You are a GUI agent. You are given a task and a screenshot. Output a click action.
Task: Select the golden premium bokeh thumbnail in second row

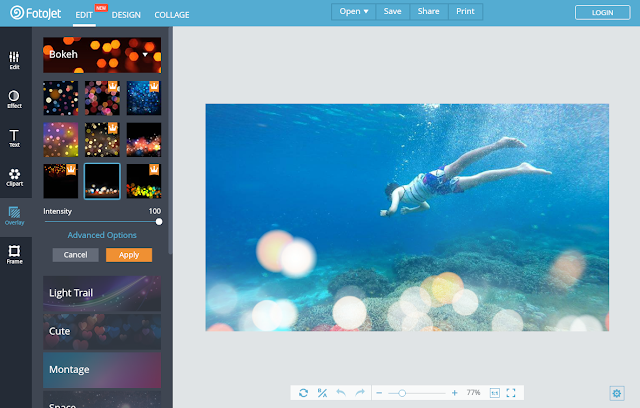pos(102,140)
